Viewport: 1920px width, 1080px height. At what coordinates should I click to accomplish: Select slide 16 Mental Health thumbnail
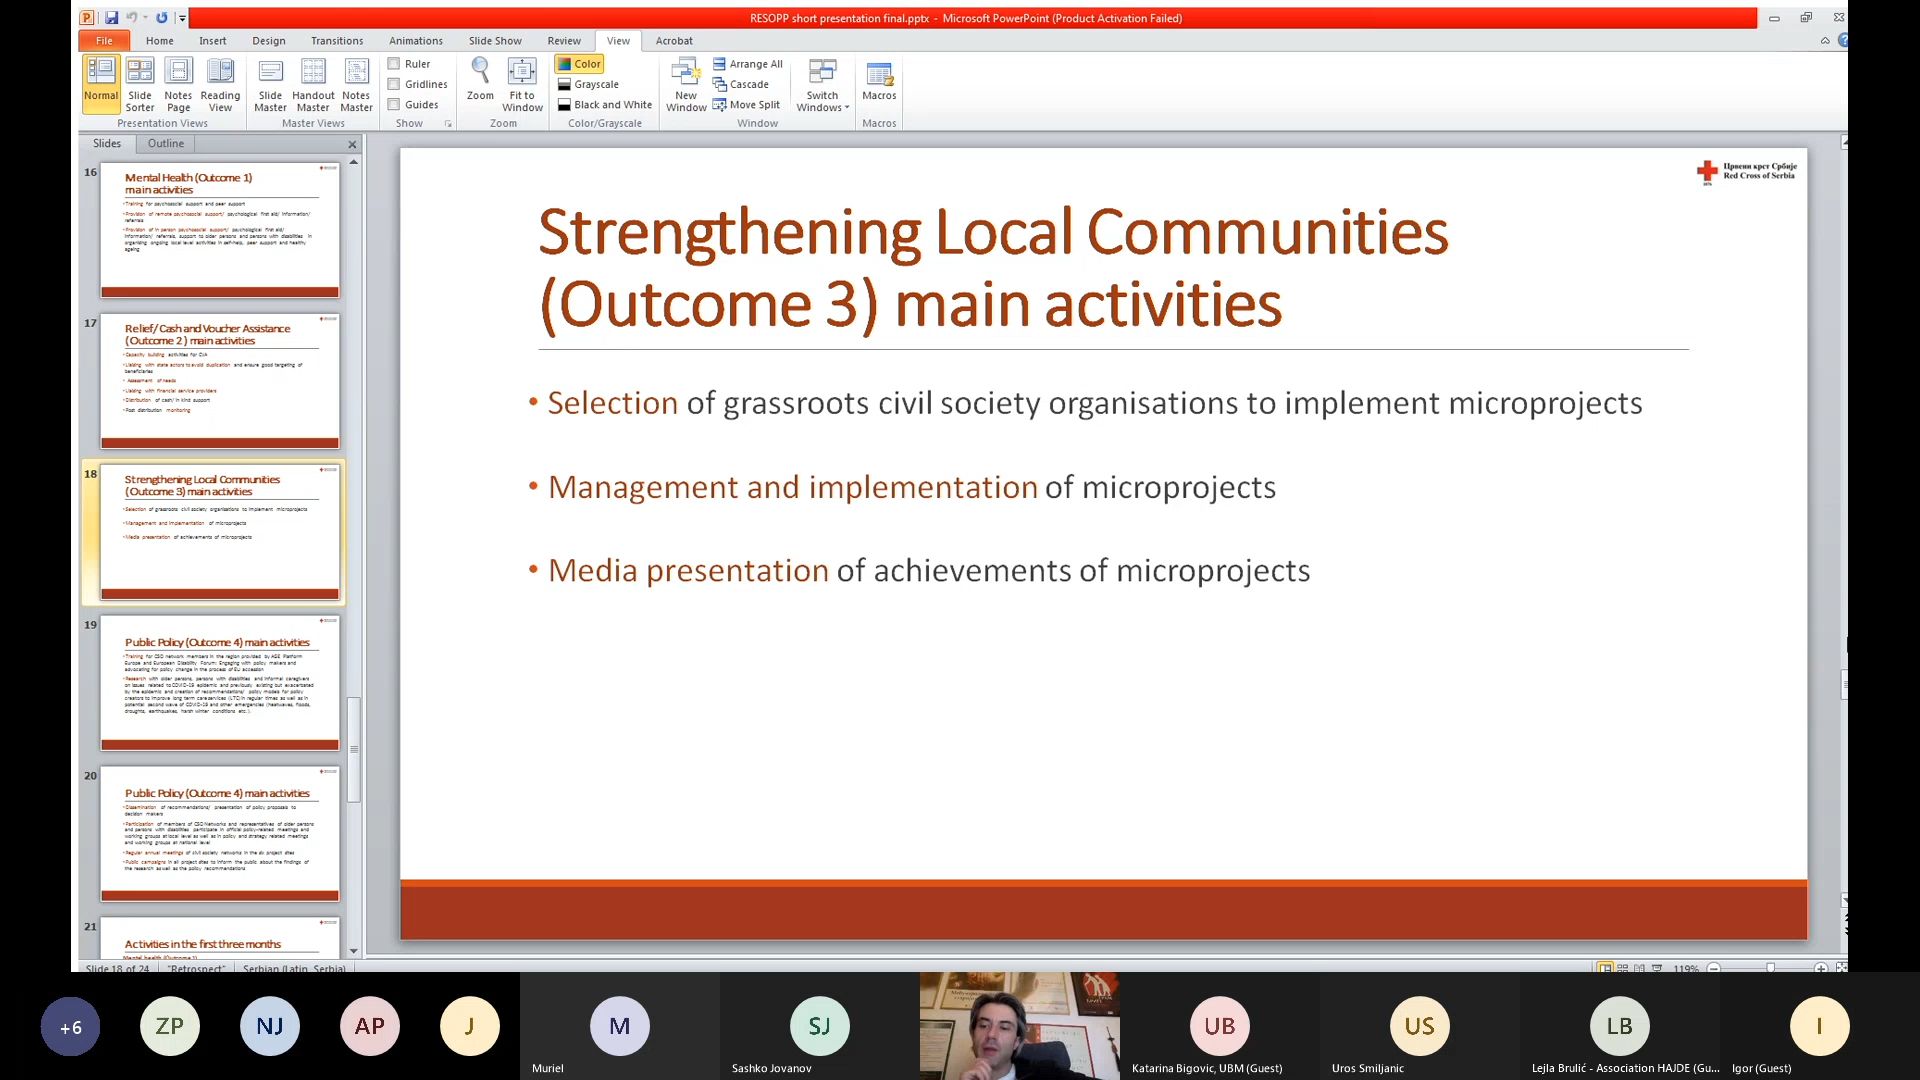tap(219, 231)
